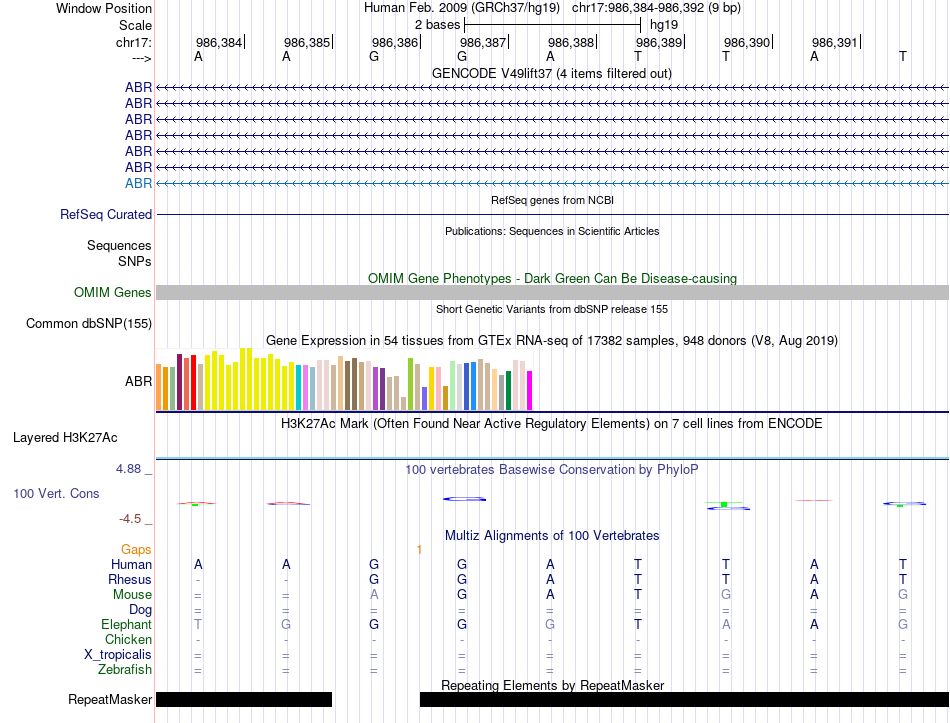Click the shorter left RepeatMasker black block
The height and width of the screenshot is (723, 950).
244,699
